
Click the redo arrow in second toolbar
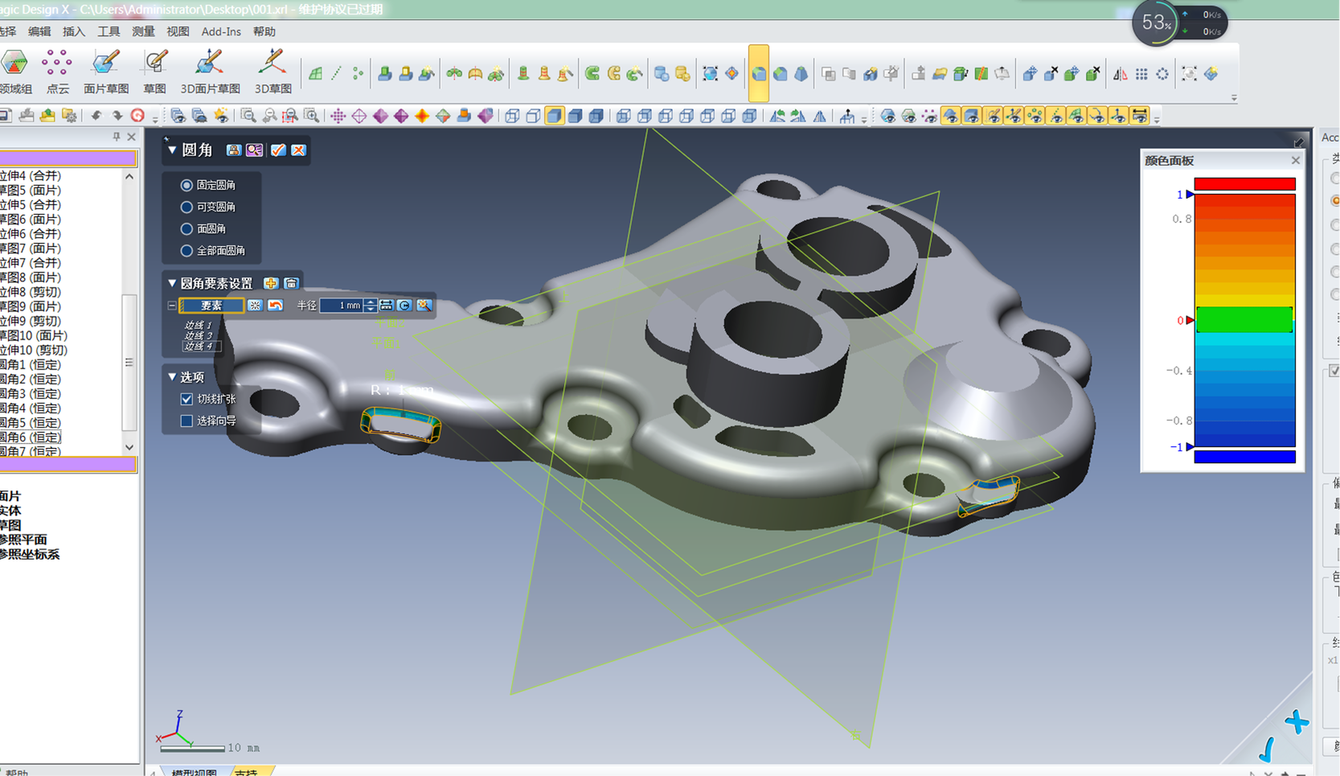pyautogui.click(x=118, y=115)
